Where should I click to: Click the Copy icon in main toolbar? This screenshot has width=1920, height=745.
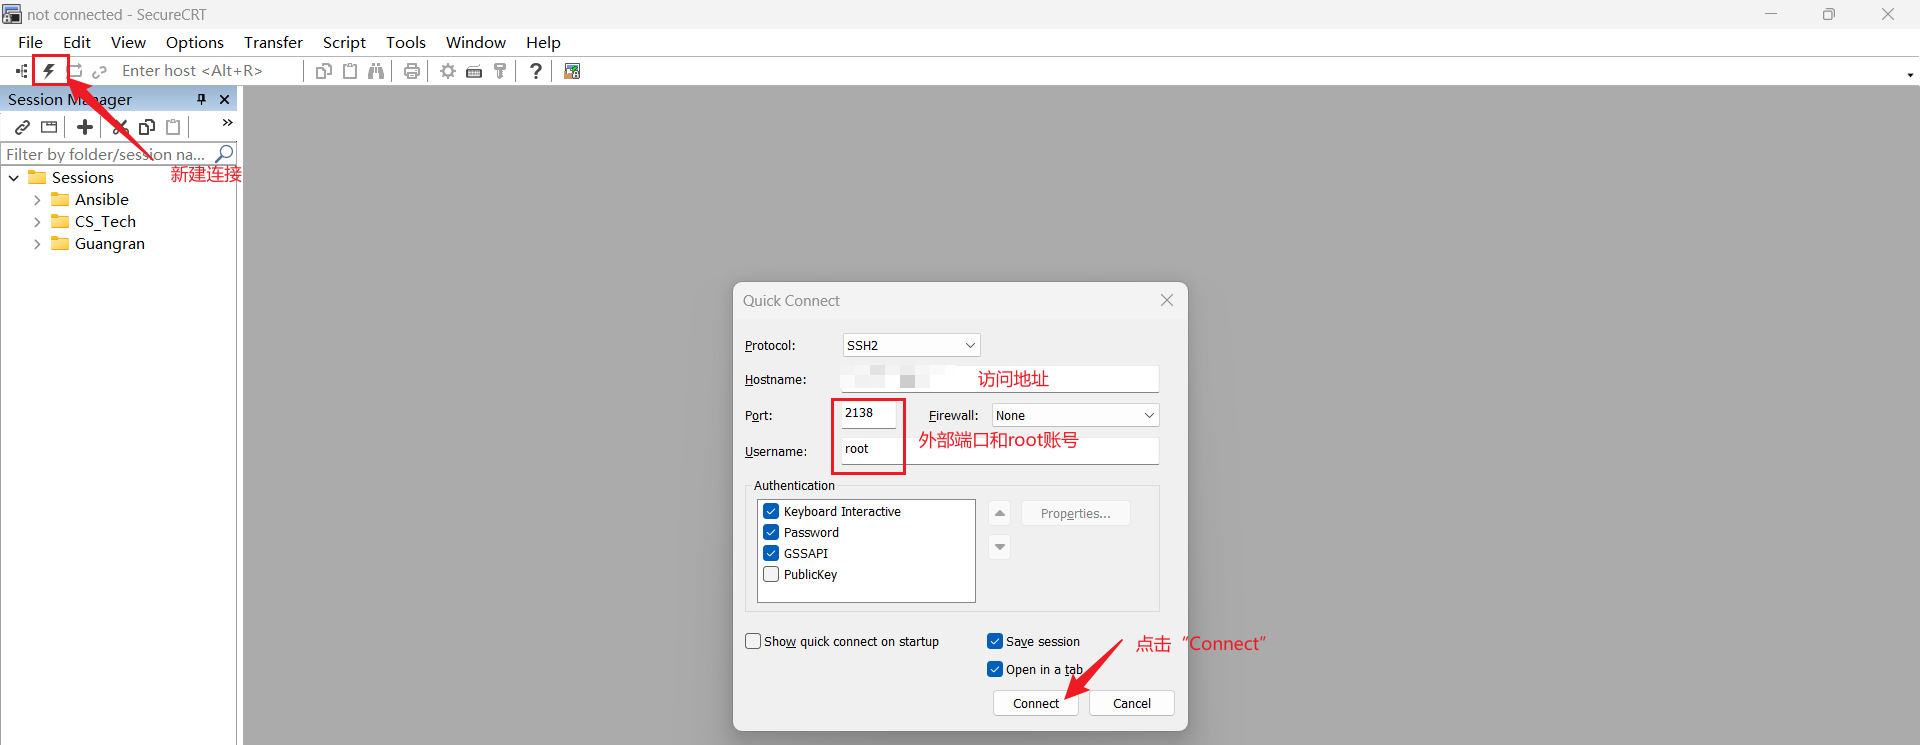[x=324, y=71]
